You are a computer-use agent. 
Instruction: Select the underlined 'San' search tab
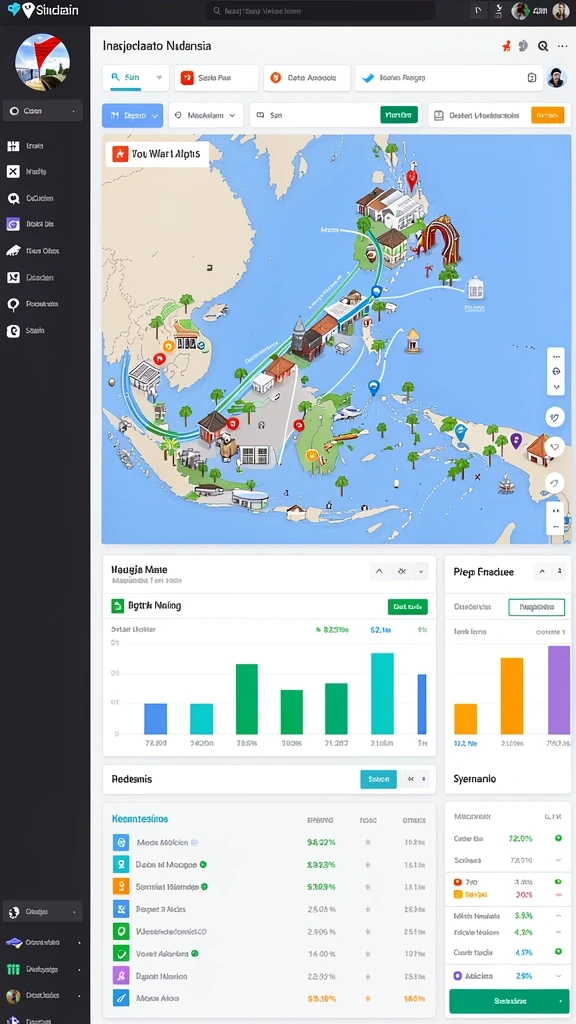pos(136,78)
